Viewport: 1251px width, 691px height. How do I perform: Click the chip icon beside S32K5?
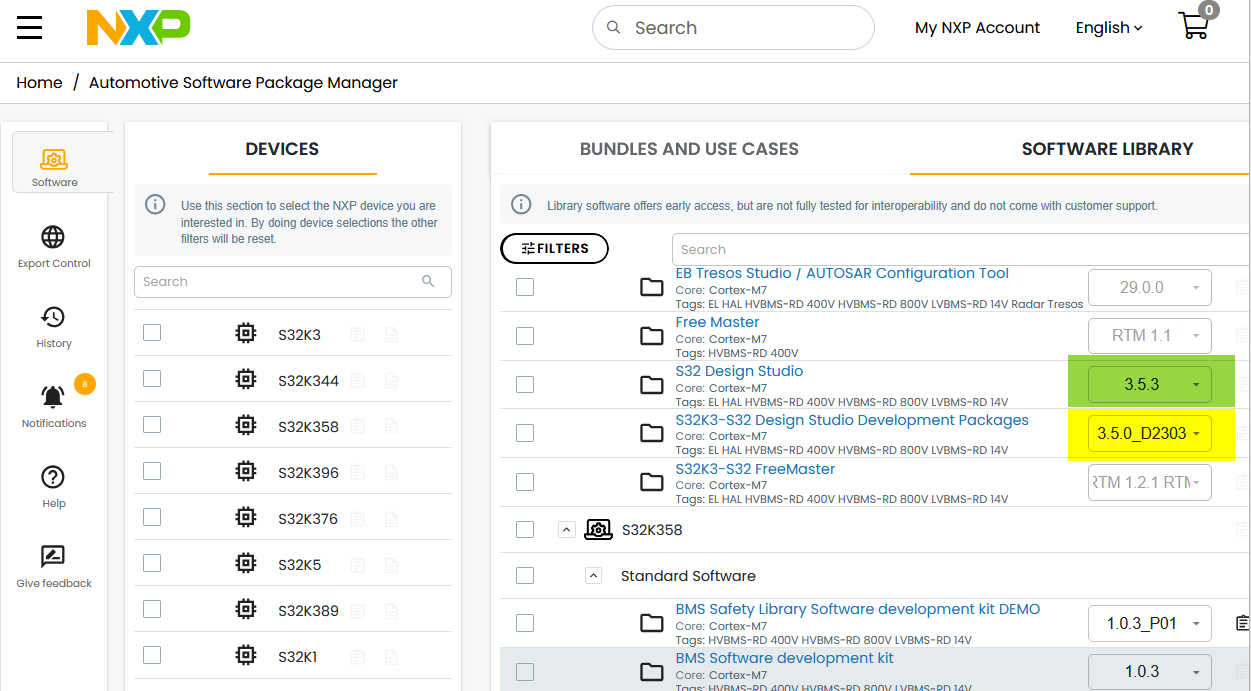click(x=246, y=564)
